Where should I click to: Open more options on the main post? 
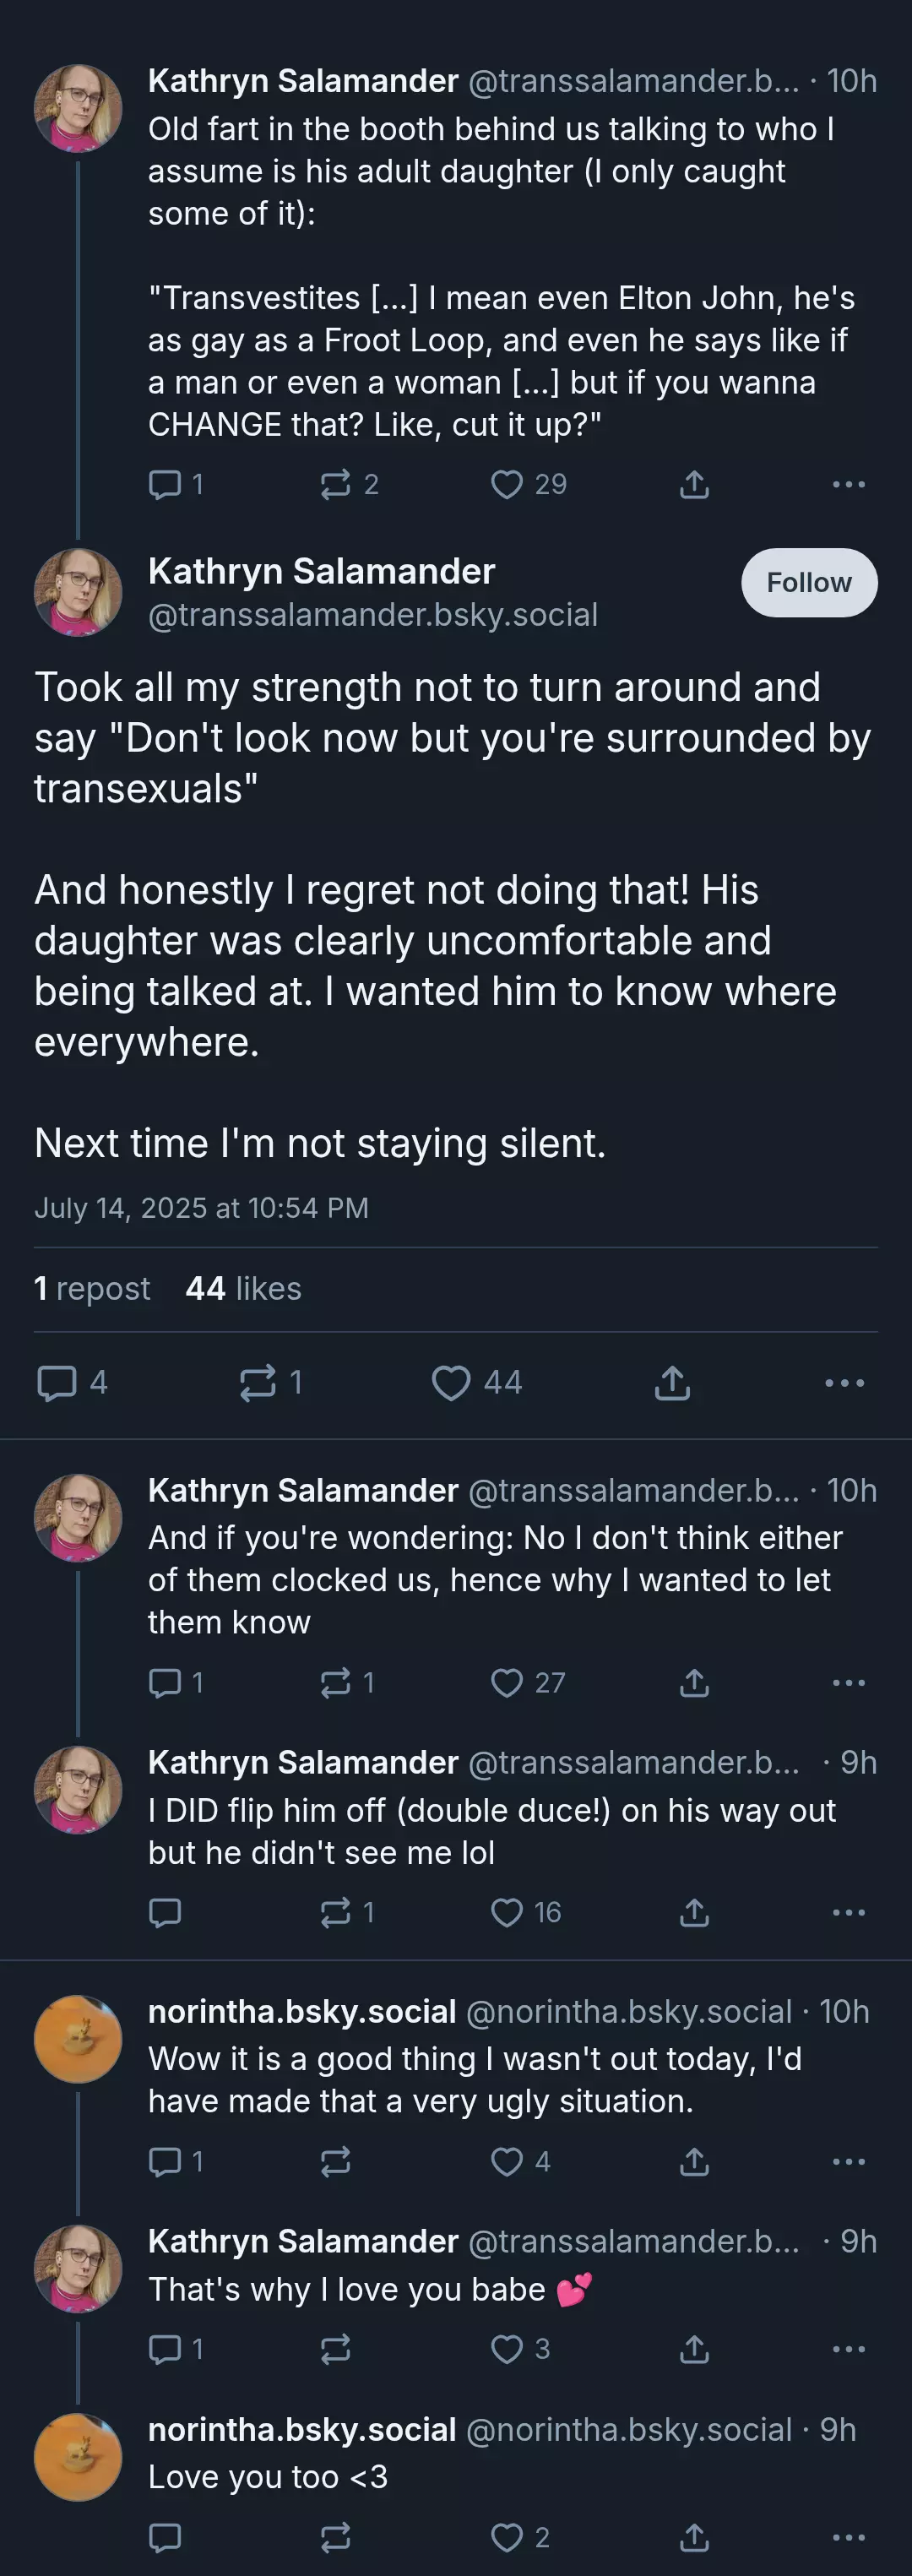pos(845,1382)
